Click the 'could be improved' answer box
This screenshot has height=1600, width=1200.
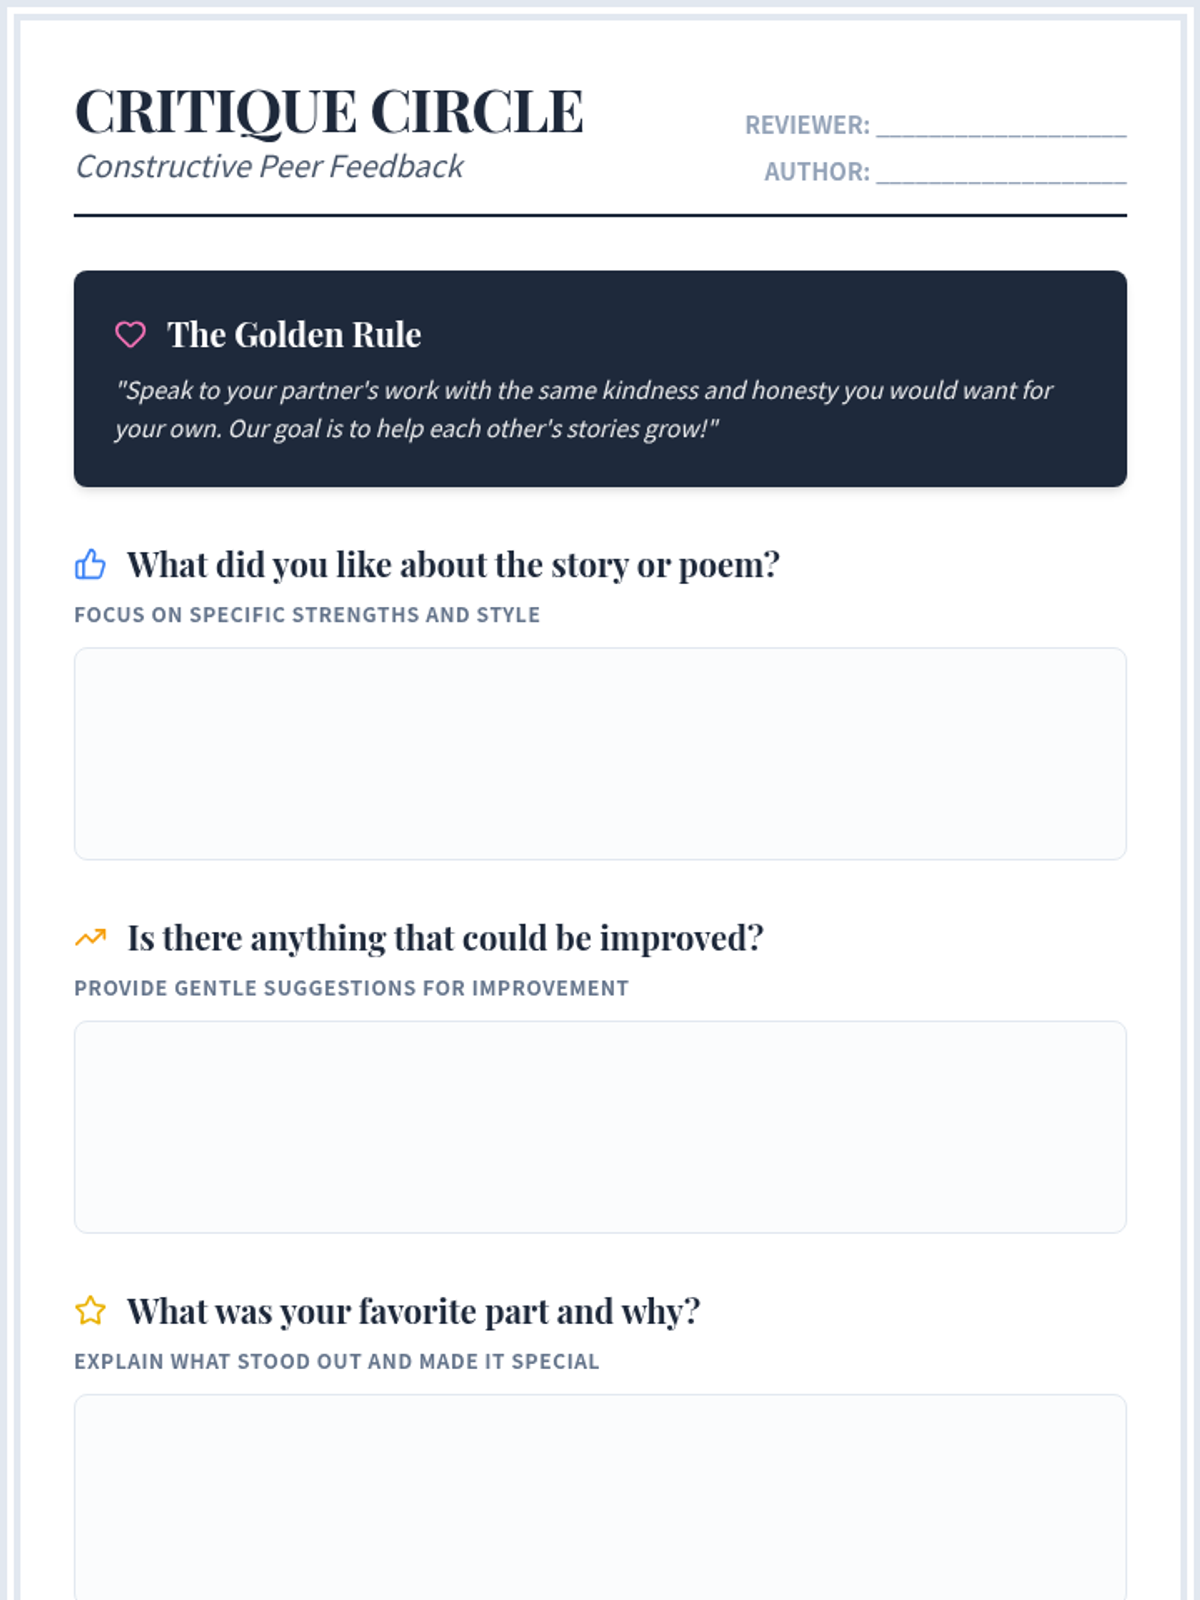point(600,1126)
